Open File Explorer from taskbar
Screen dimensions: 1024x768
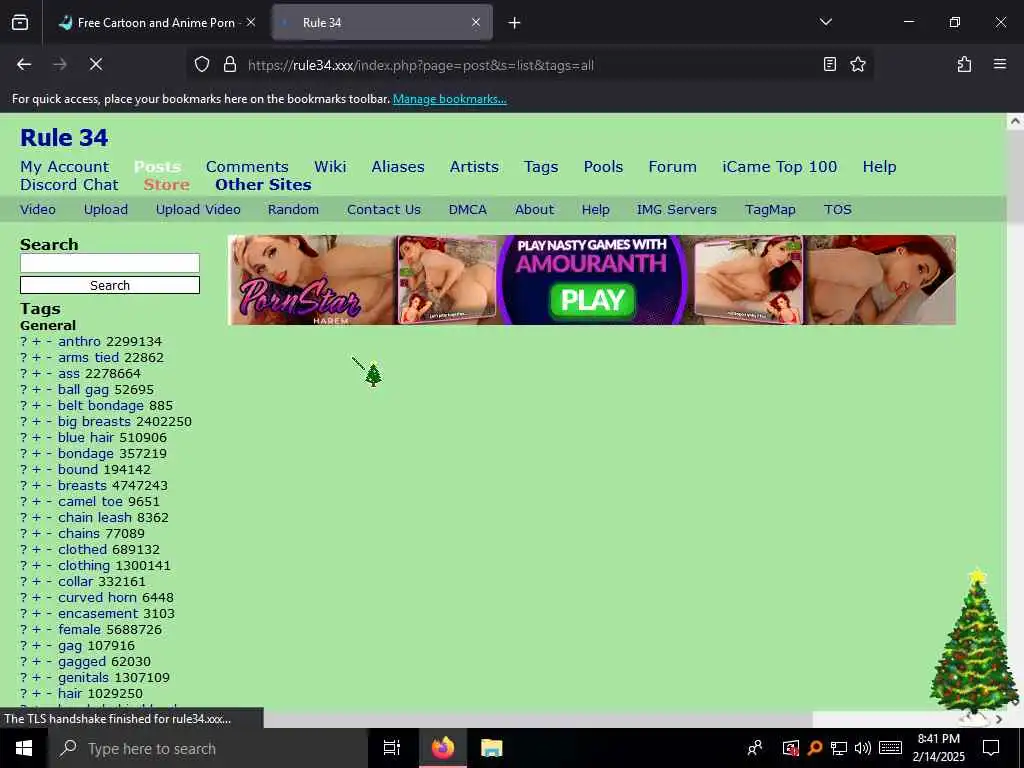pos(491,748)
